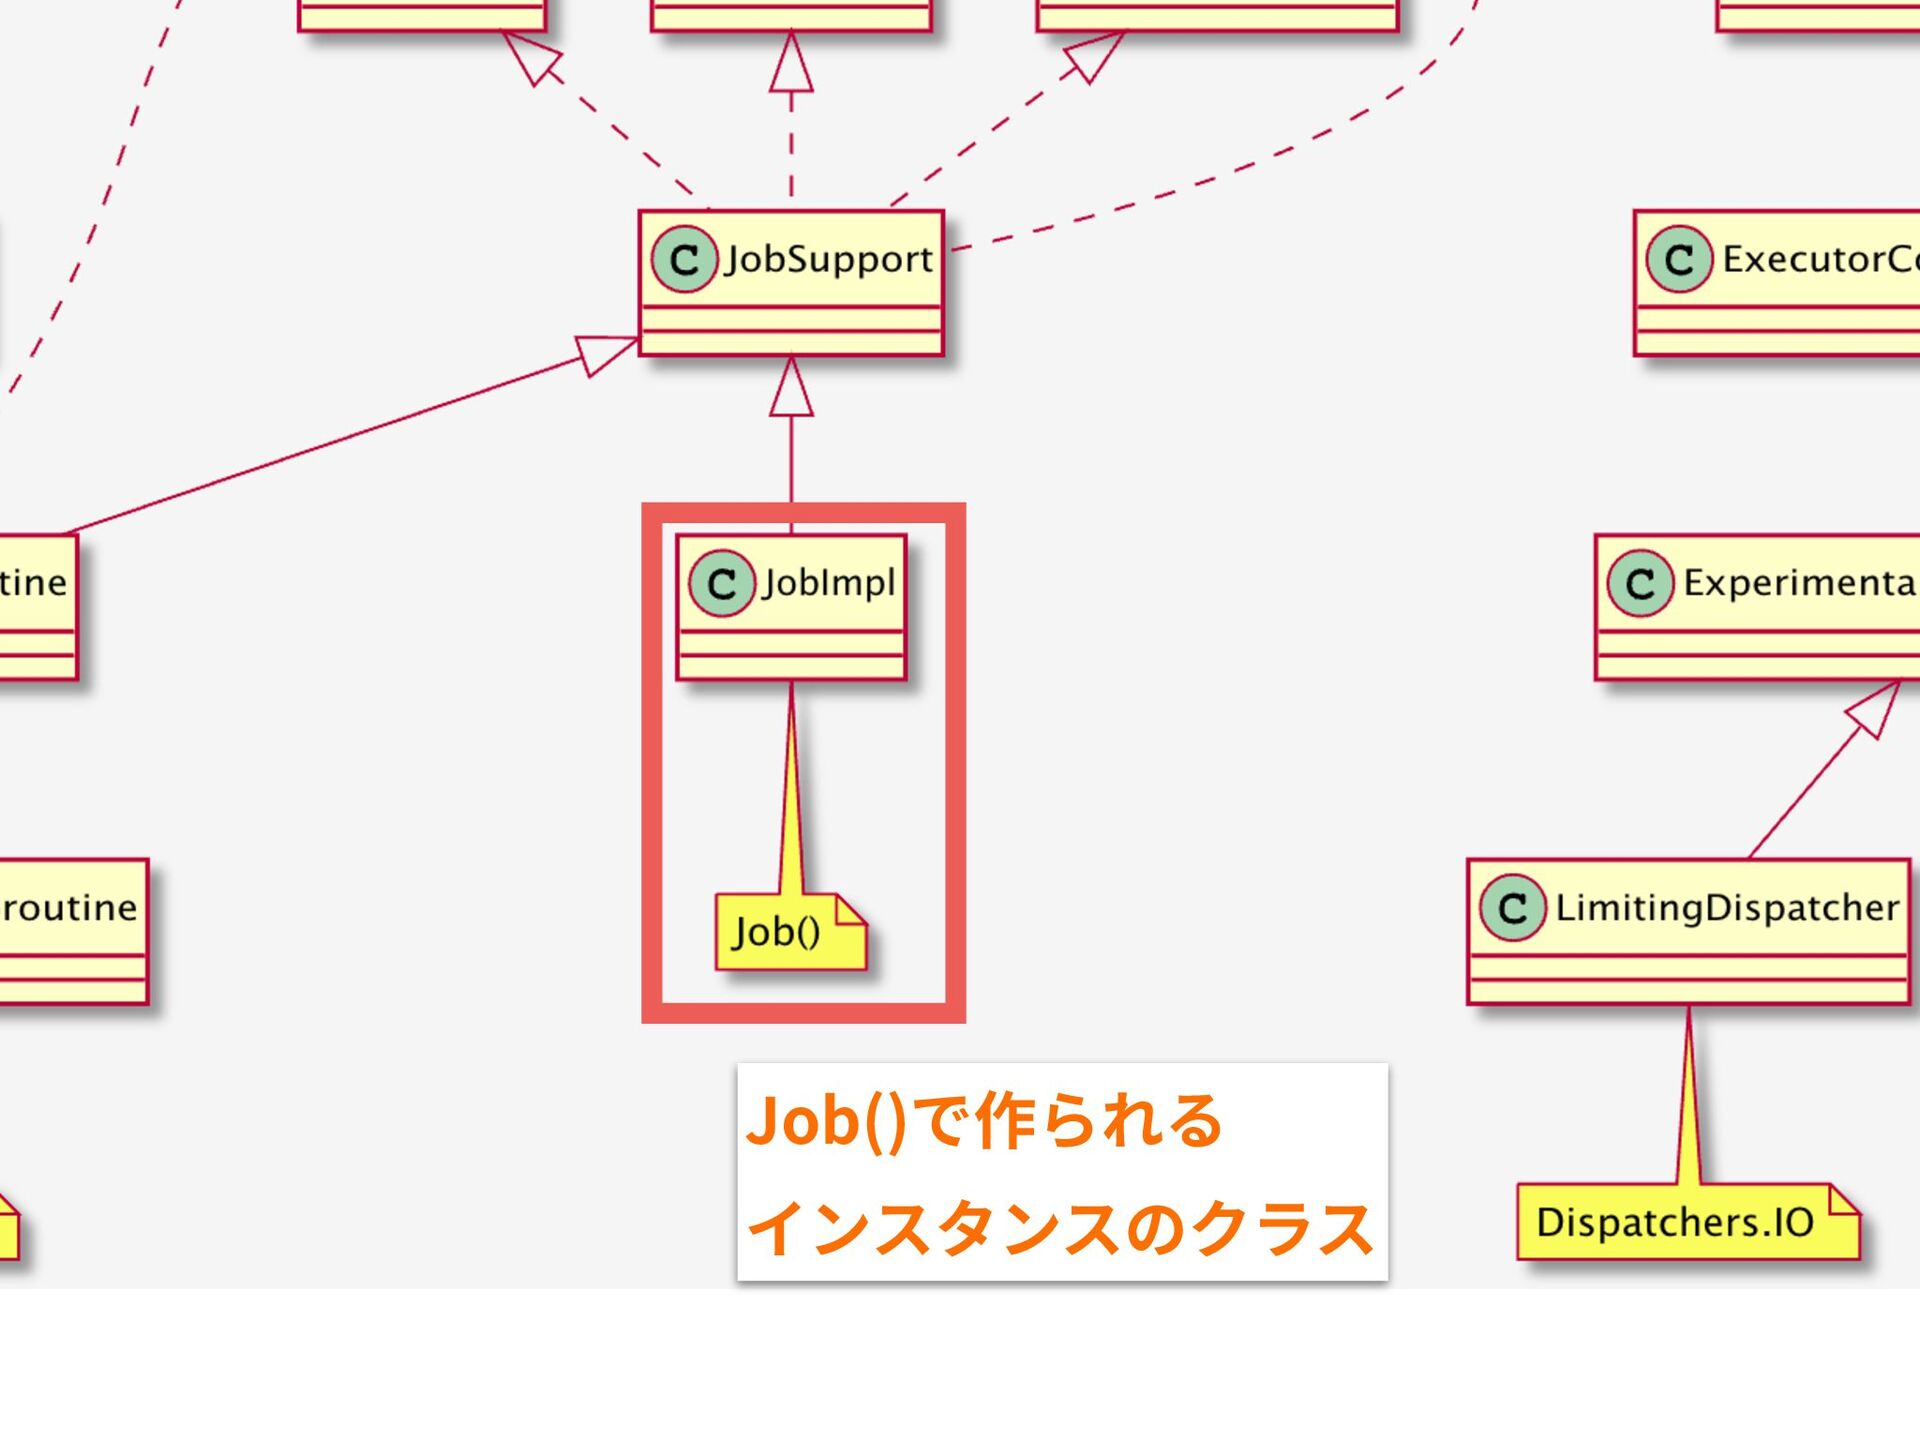Click the JobImpl class C icon

721,583
